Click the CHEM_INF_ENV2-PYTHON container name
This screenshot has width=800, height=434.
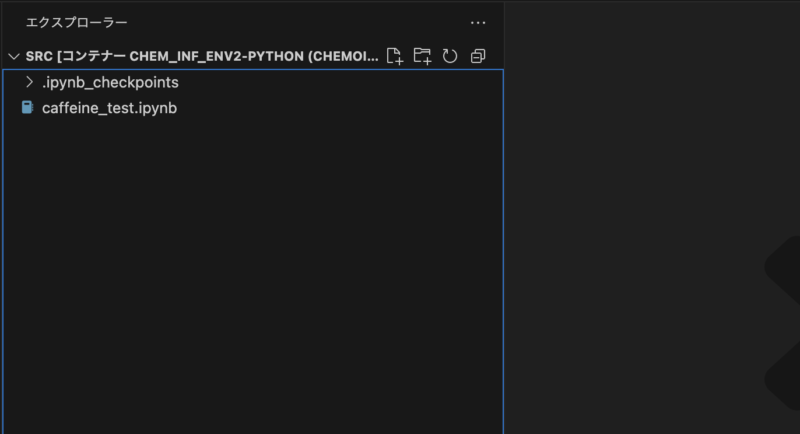click(217, 56)
